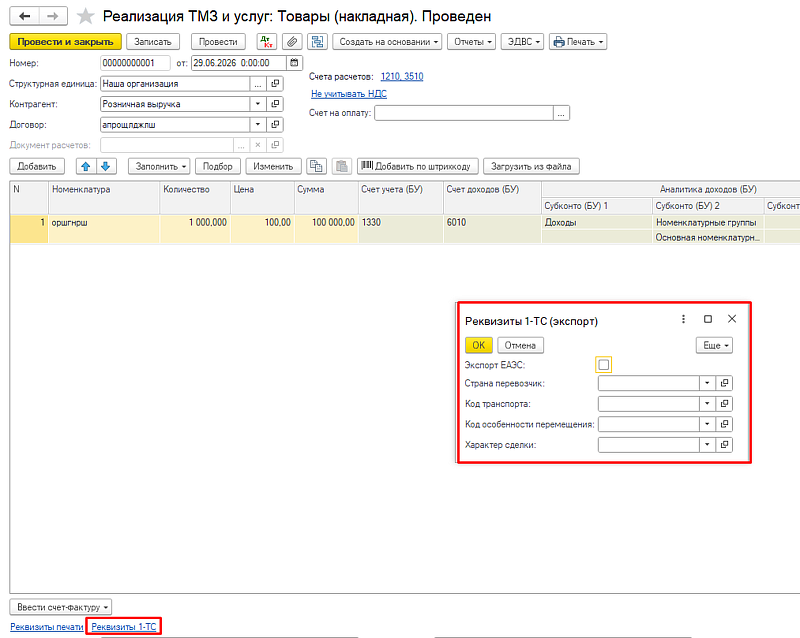Expand the Договор dropdown list
Image resolution: width=800 pixels, height=638 pixels.
pos(258,125)
